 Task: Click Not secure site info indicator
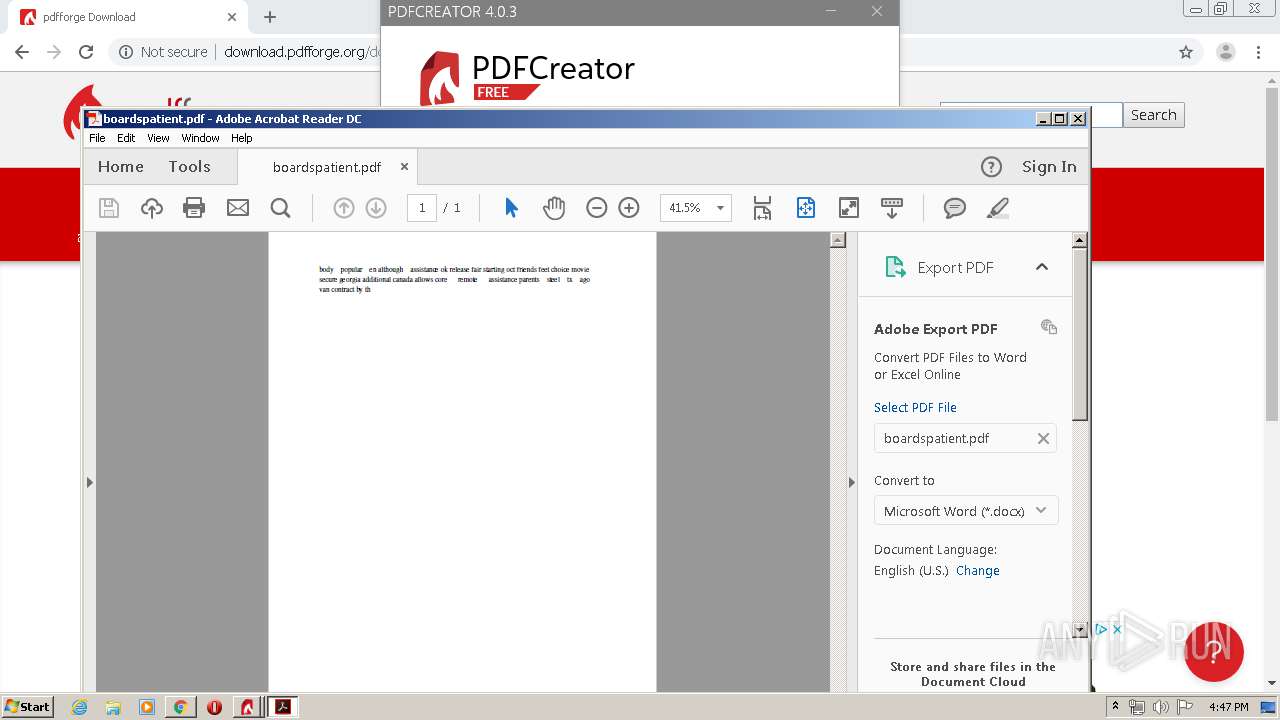click(x=164, y=52)
